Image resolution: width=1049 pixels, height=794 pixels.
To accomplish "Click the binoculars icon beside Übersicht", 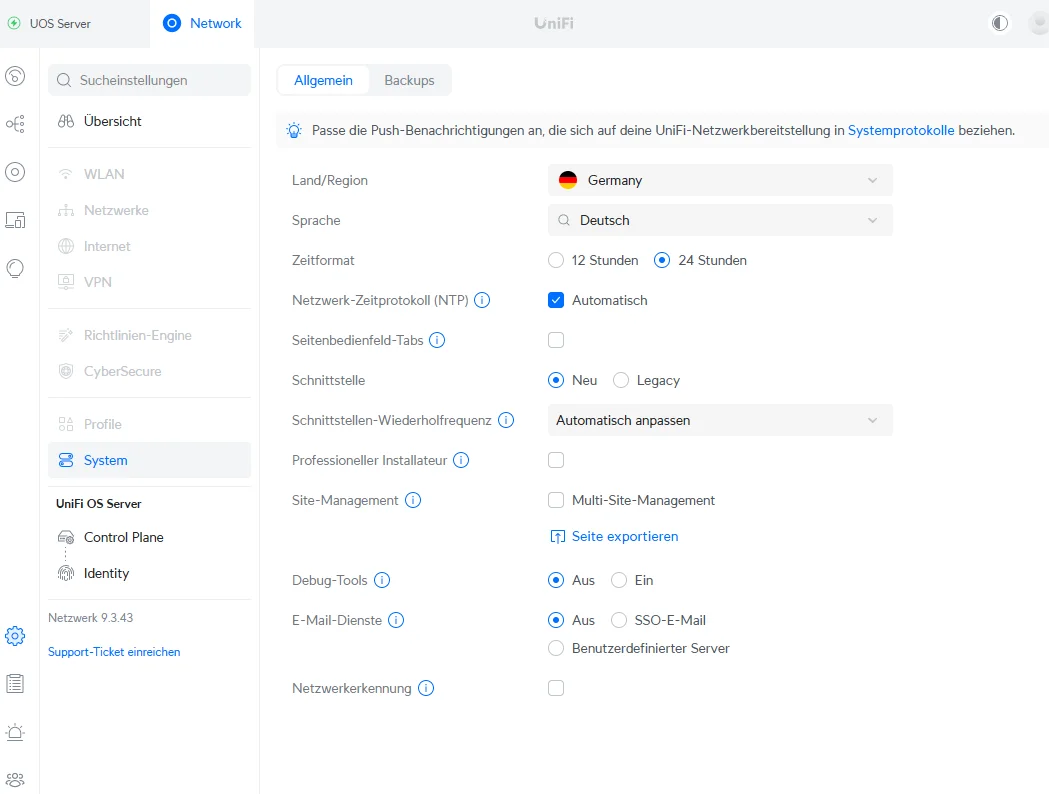I will tap(66, 121).
